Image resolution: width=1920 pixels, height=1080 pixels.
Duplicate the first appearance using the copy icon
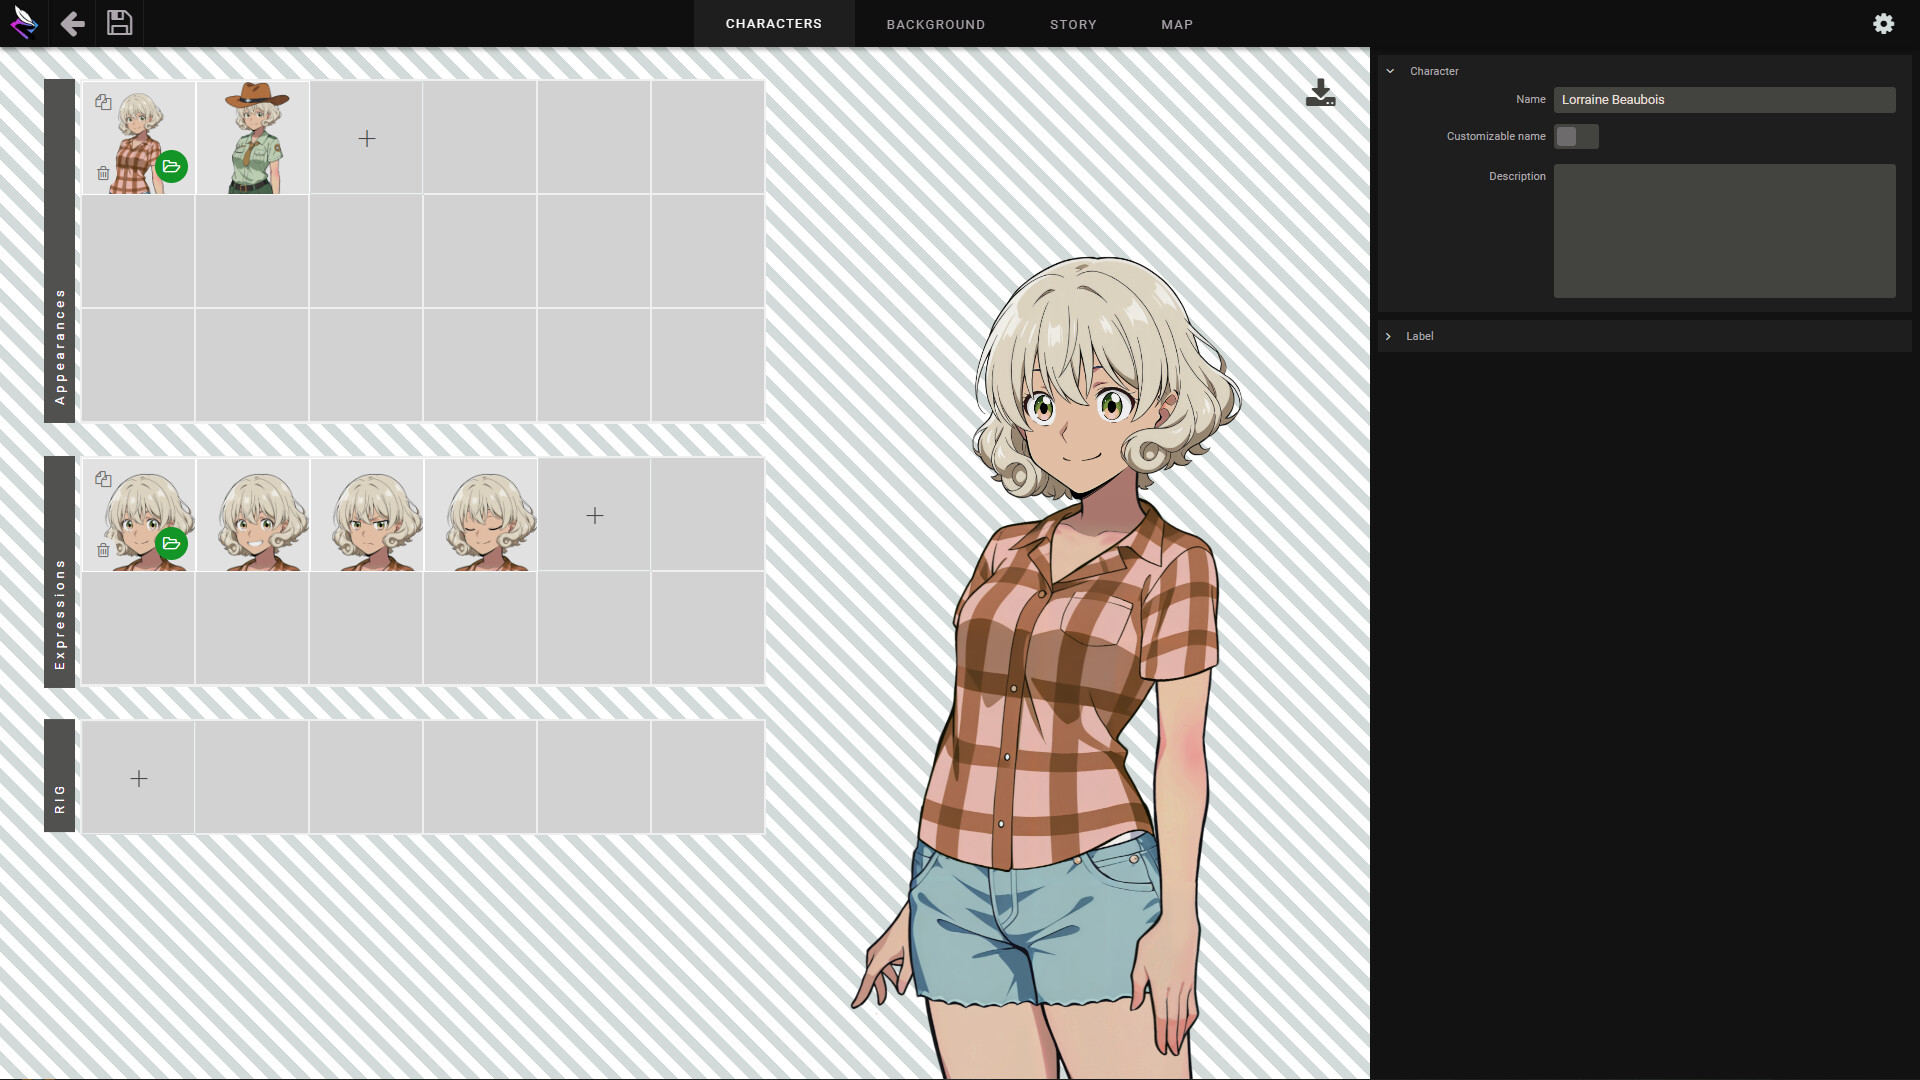pyautogui.click(x=104, y=101)
